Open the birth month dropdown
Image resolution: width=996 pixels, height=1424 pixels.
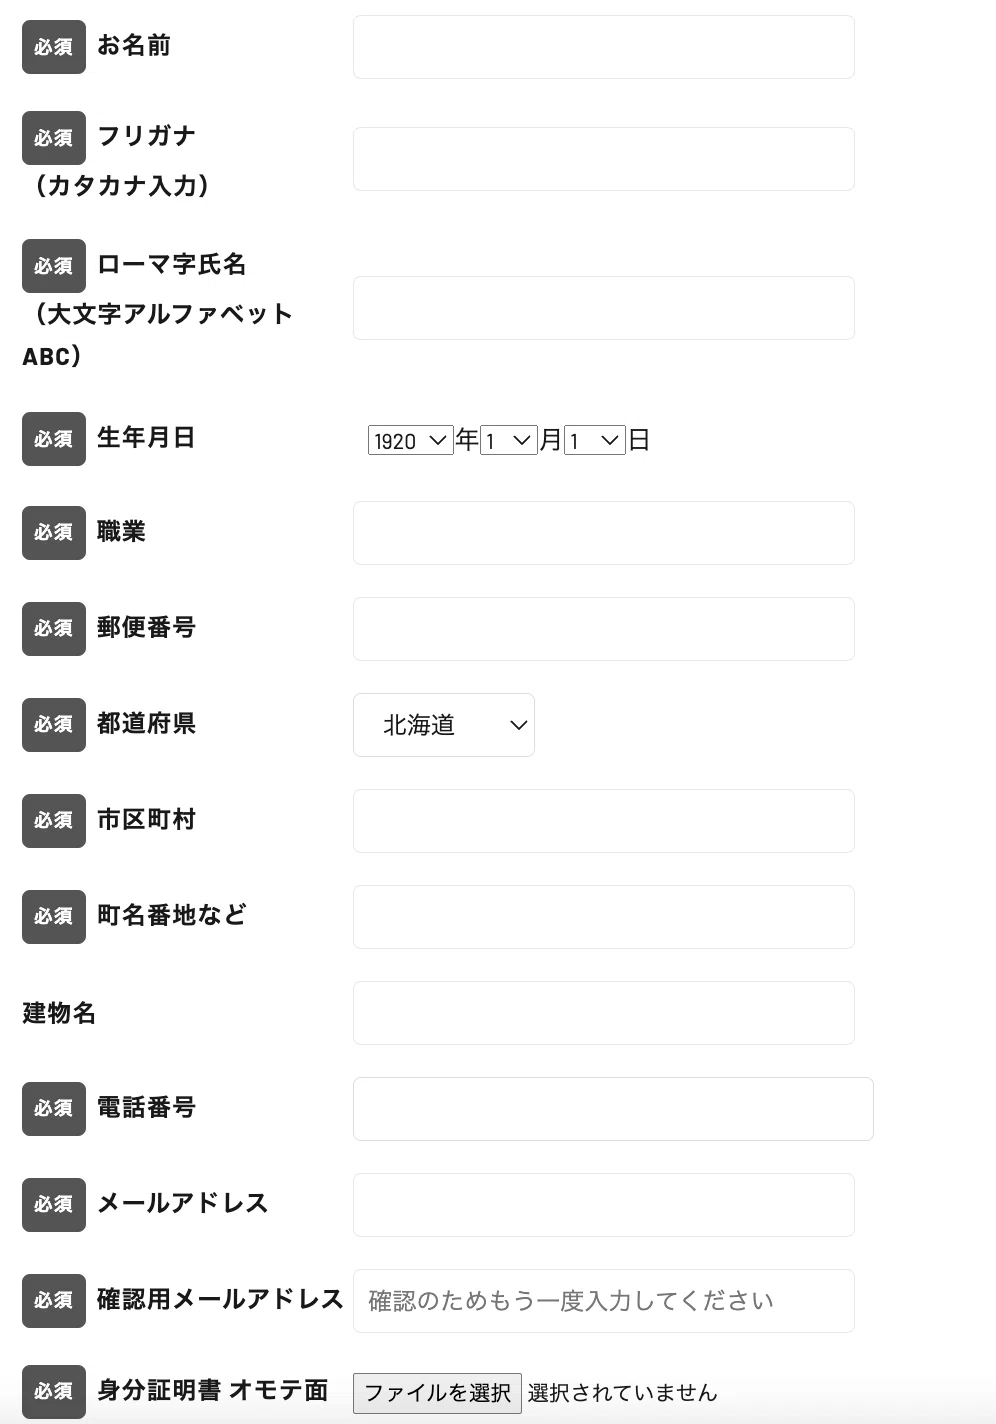509,440
